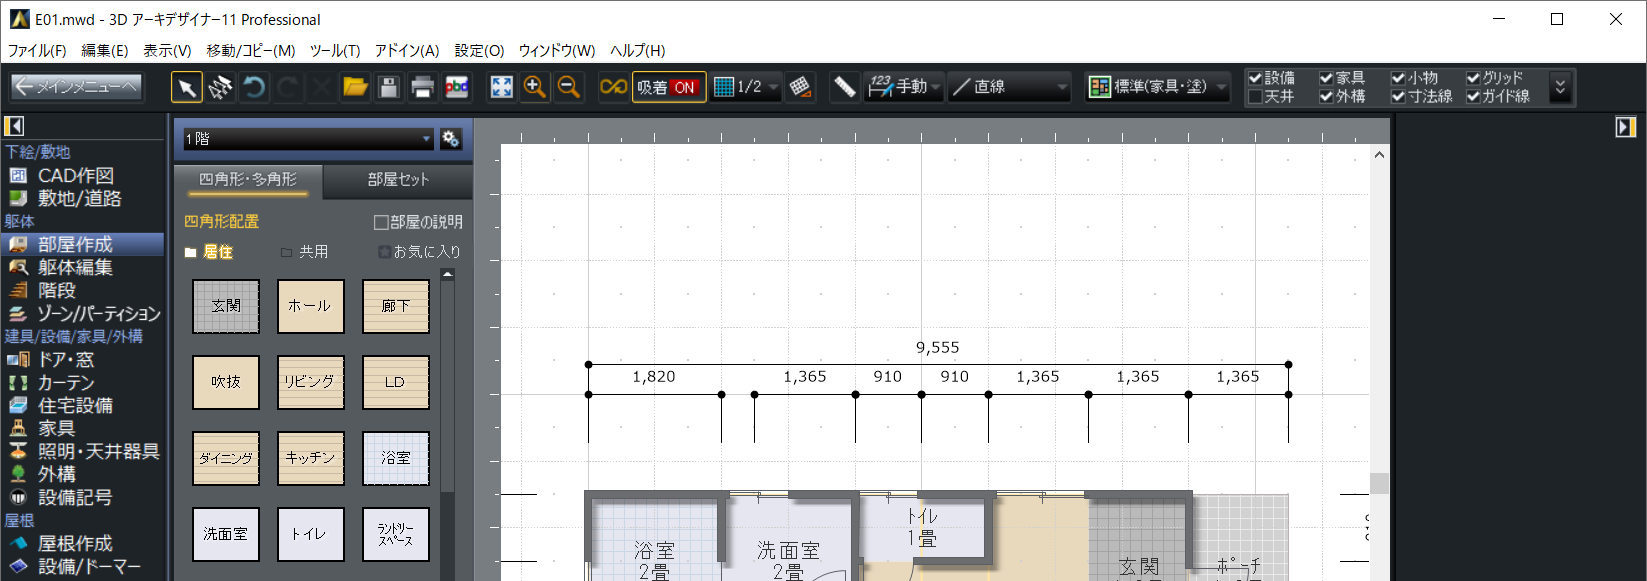The image size is (1647, 581).
Task: Select the arrow selection tool
Action: click(186, 88)
